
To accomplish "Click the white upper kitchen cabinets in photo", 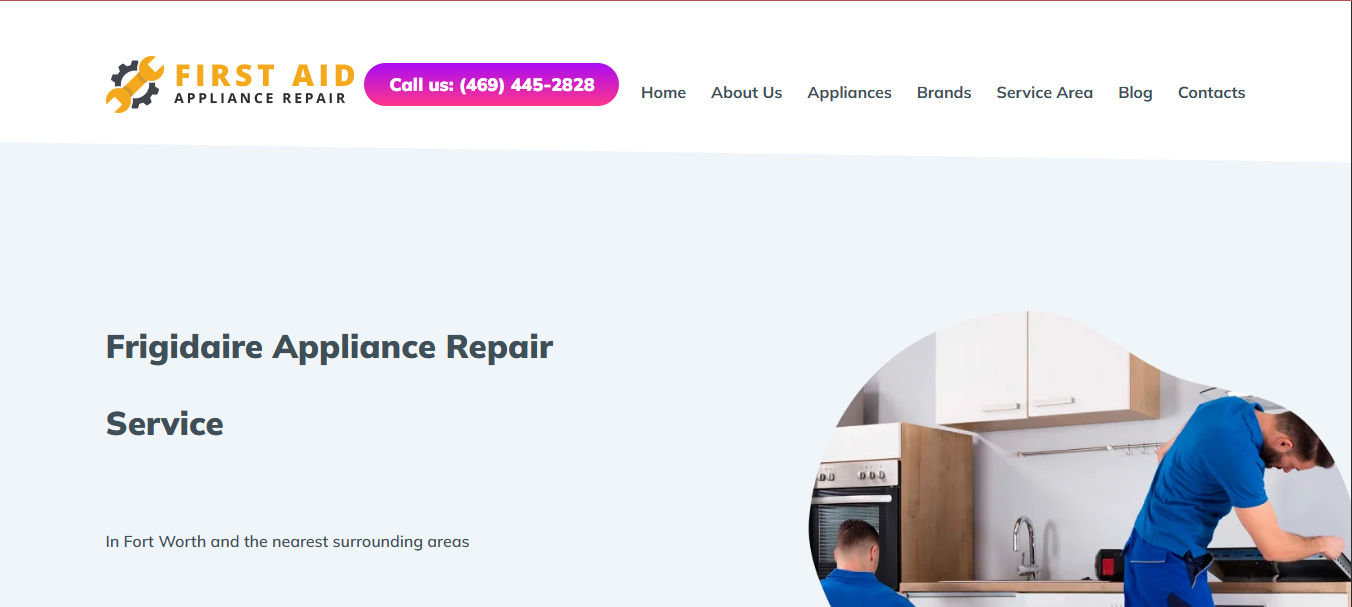I will click(1030, 370).
